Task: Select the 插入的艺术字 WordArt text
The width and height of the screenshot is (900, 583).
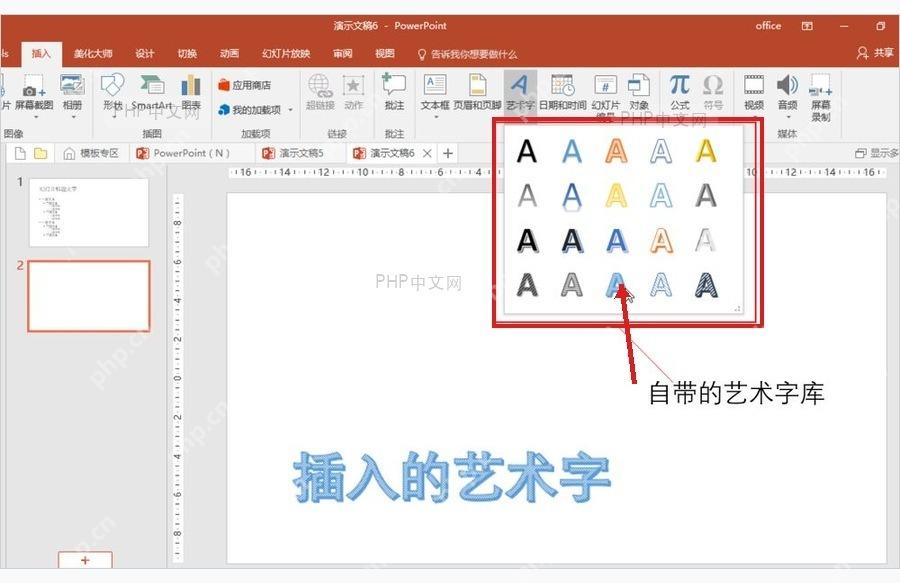Action: 452,477
